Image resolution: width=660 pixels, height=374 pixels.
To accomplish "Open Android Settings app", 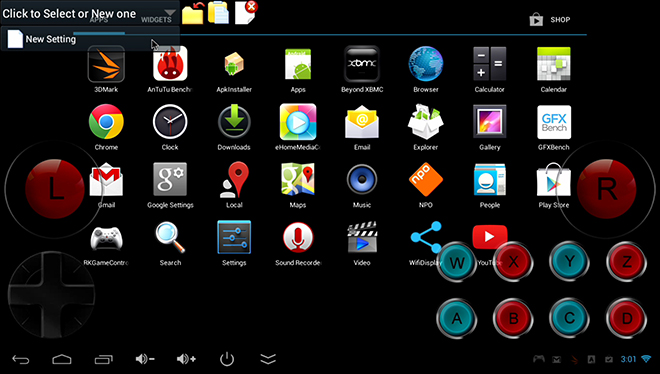I will point(234,237).
